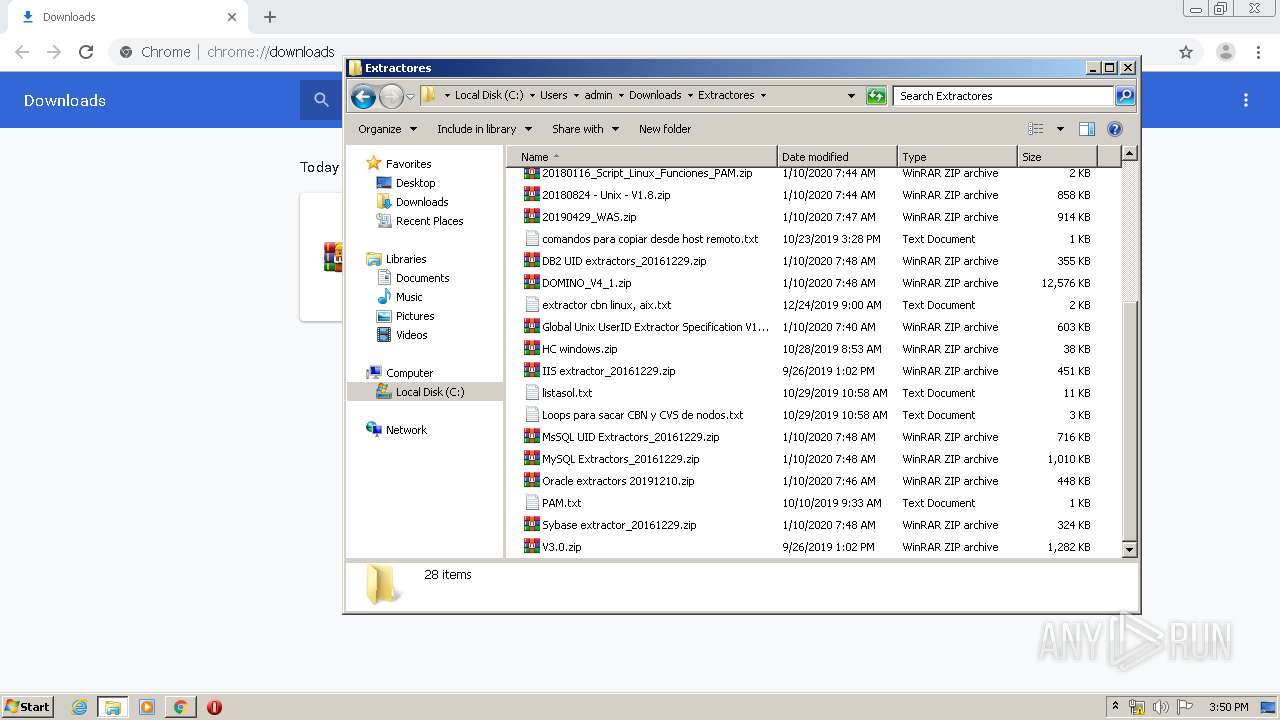1280x720 pixels.
Task: Open the Share with menu
Action: (x=586, y=129)
